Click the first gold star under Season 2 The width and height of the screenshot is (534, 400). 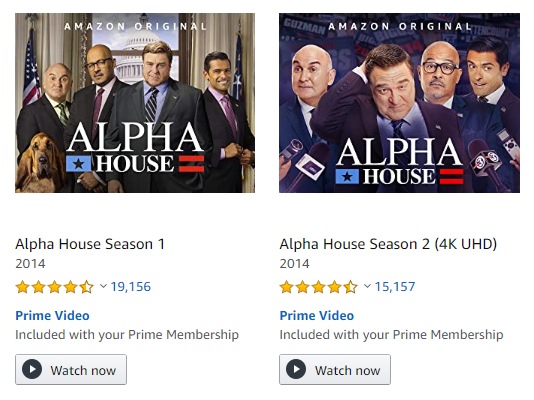[x=287, y=287]
